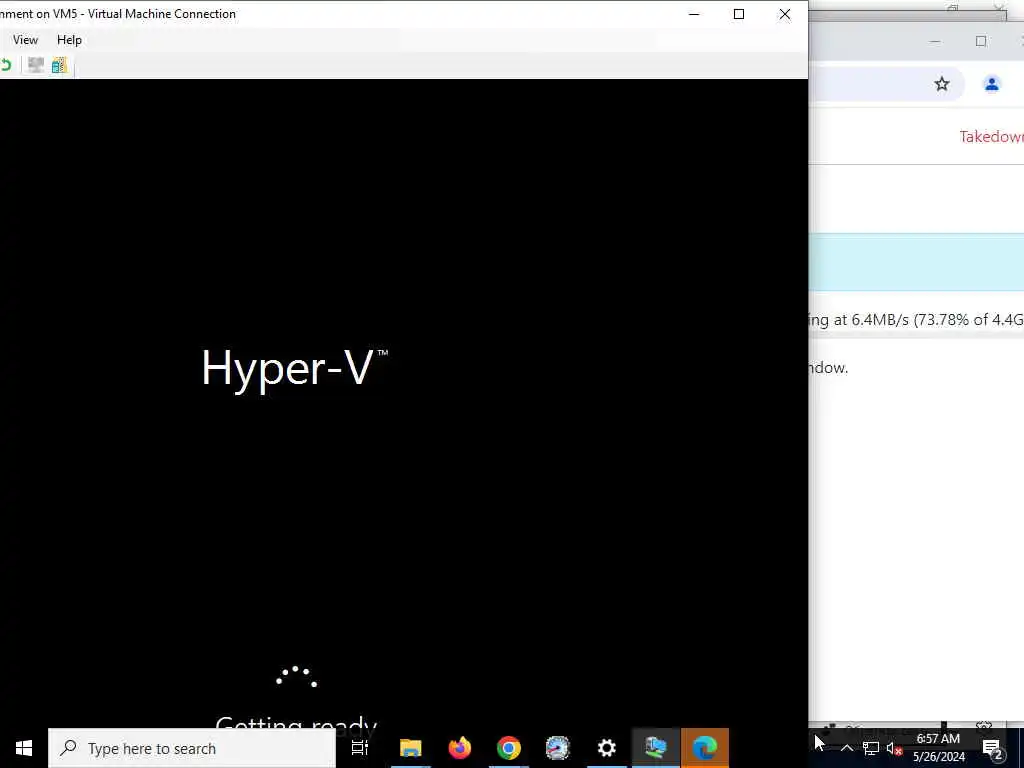Bookmark the page with the star icon

point(941,84)
